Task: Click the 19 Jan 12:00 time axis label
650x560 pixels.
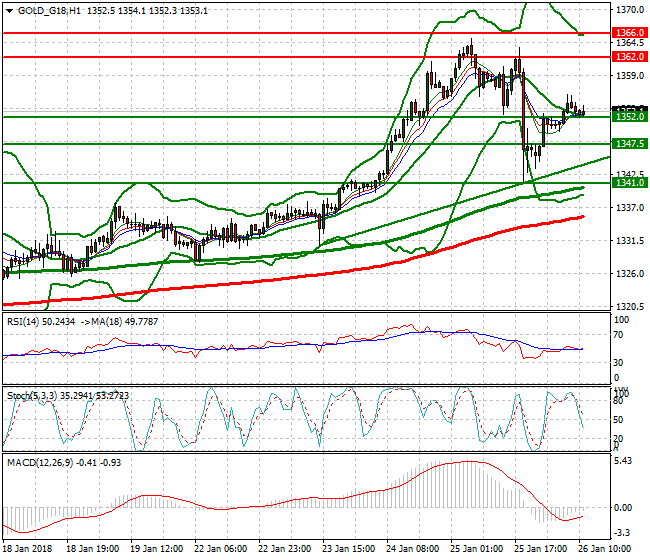Action: click(157, 549)
